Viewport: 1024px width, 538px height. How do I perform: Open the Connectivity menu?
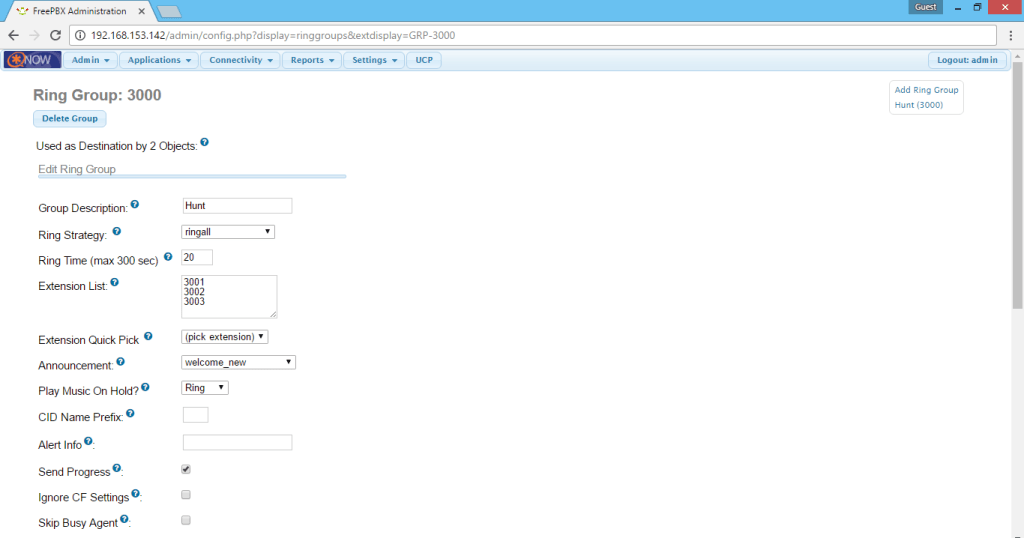tap(240, 60)
